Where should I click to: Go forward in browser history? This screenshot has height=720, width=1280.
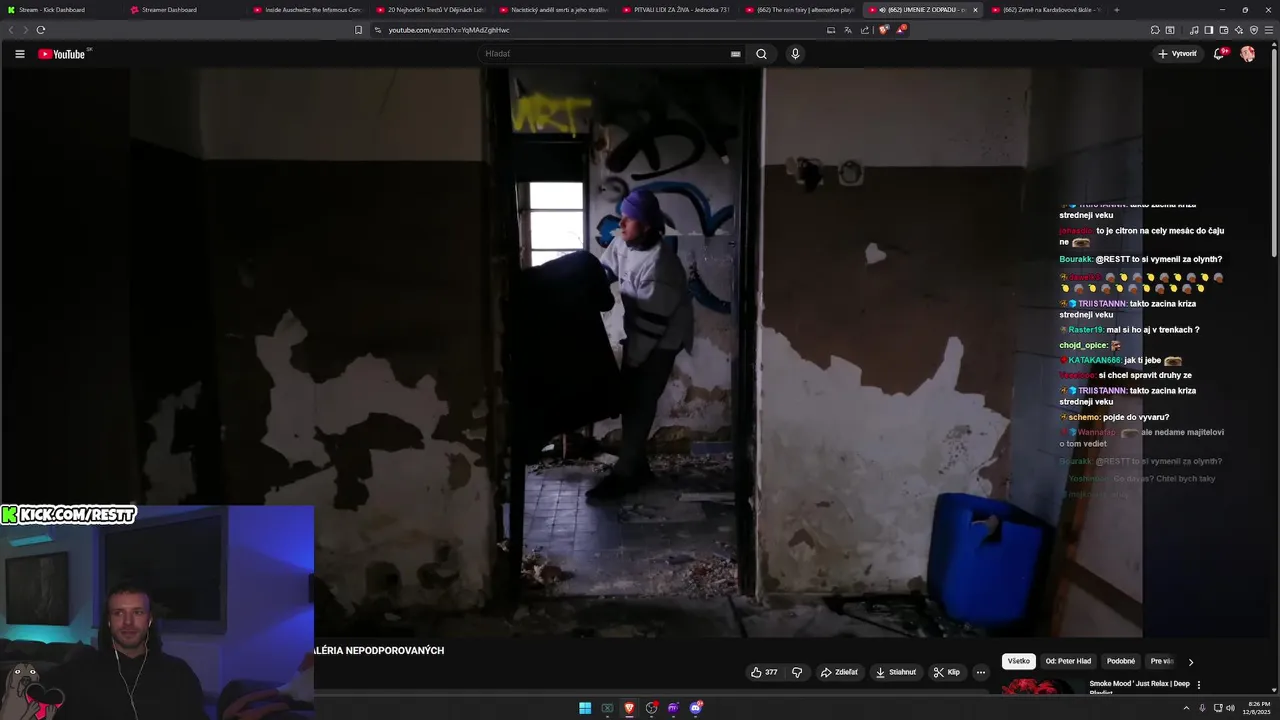[x=24, y=30]
